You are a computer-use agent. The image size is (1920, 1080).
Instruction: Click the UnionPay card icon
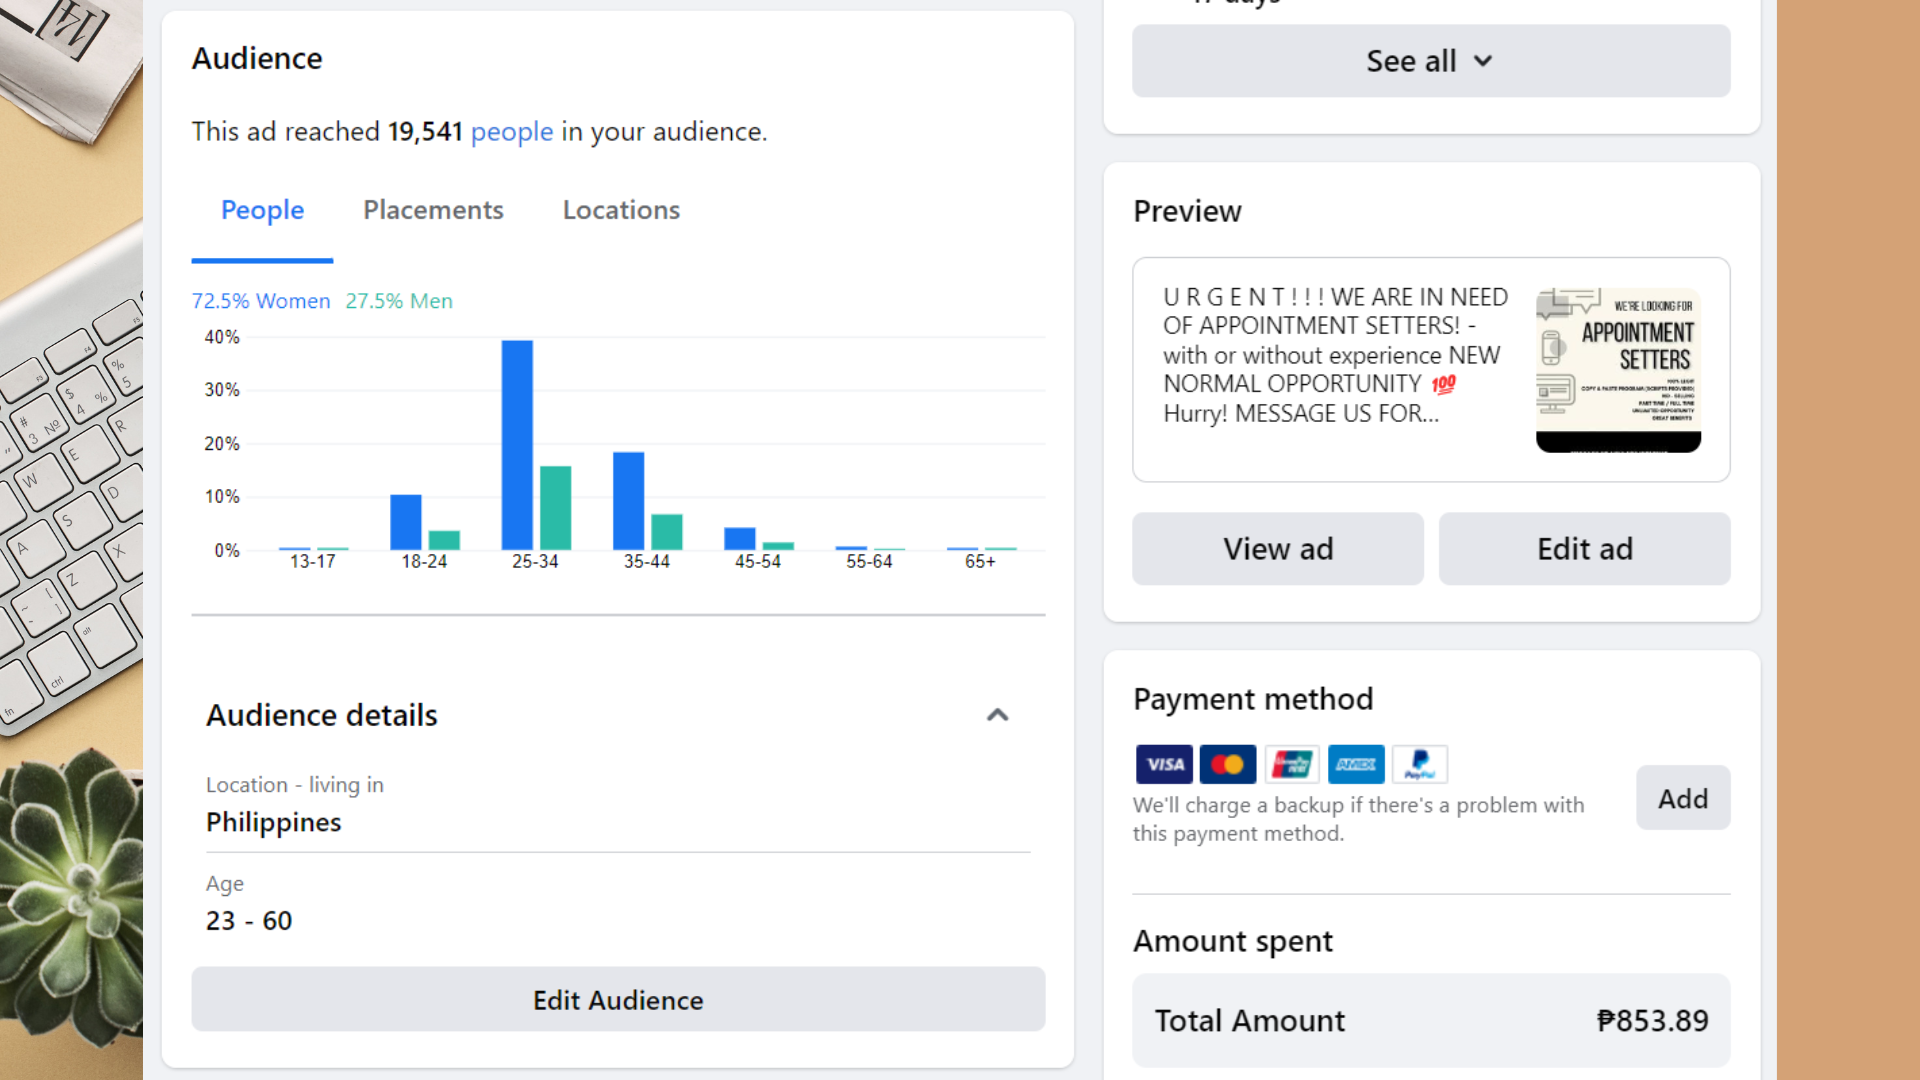point(1291,765)
